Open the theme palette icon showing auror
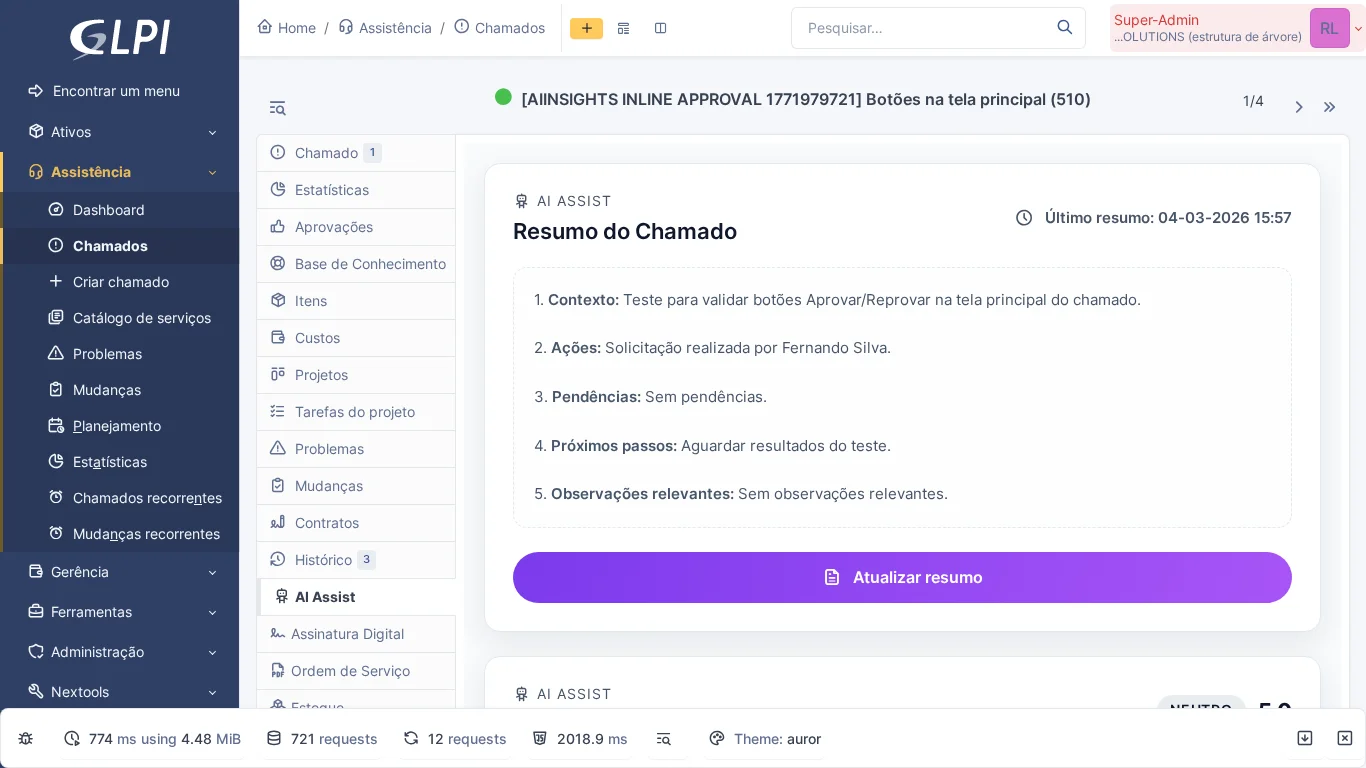 [x=716, y=738]
